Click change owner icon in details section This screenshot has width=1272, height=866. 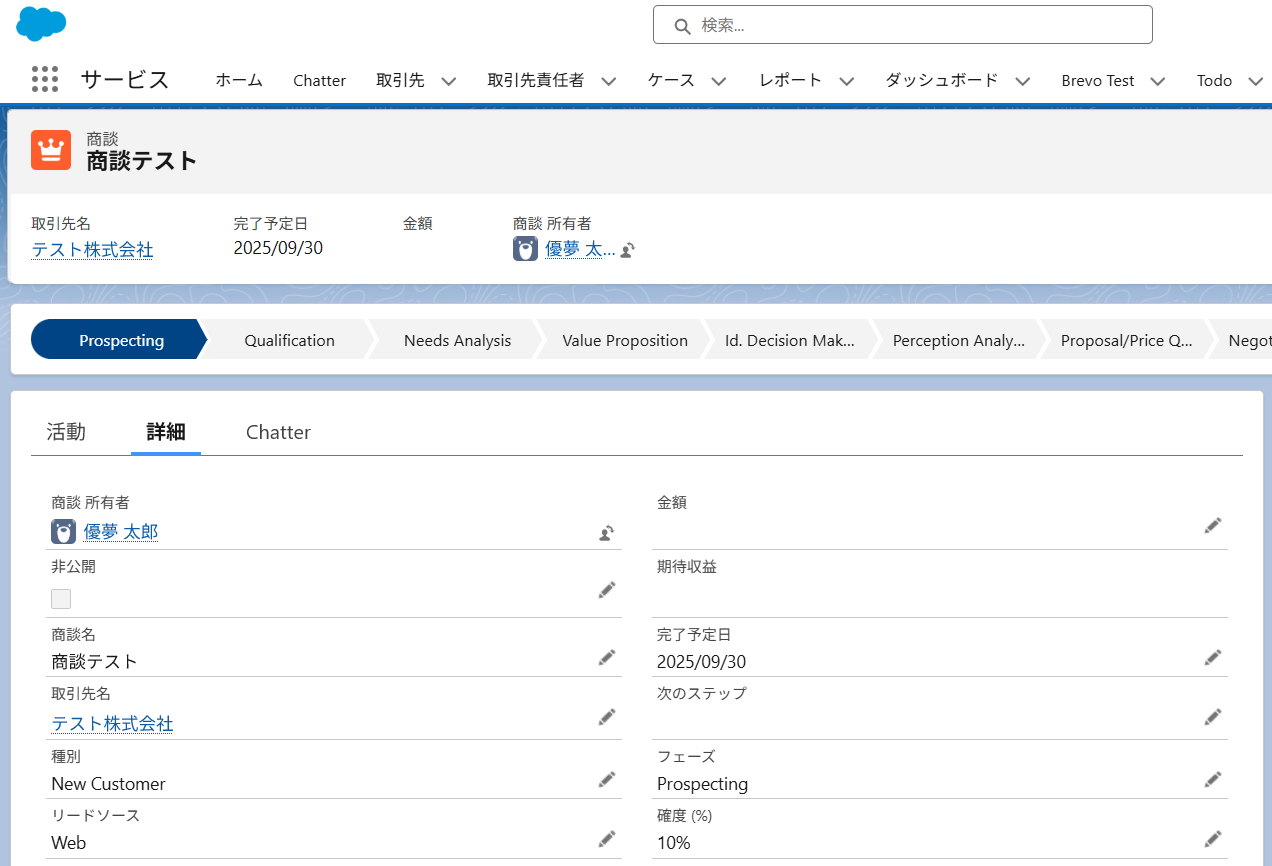click(606, 533)
